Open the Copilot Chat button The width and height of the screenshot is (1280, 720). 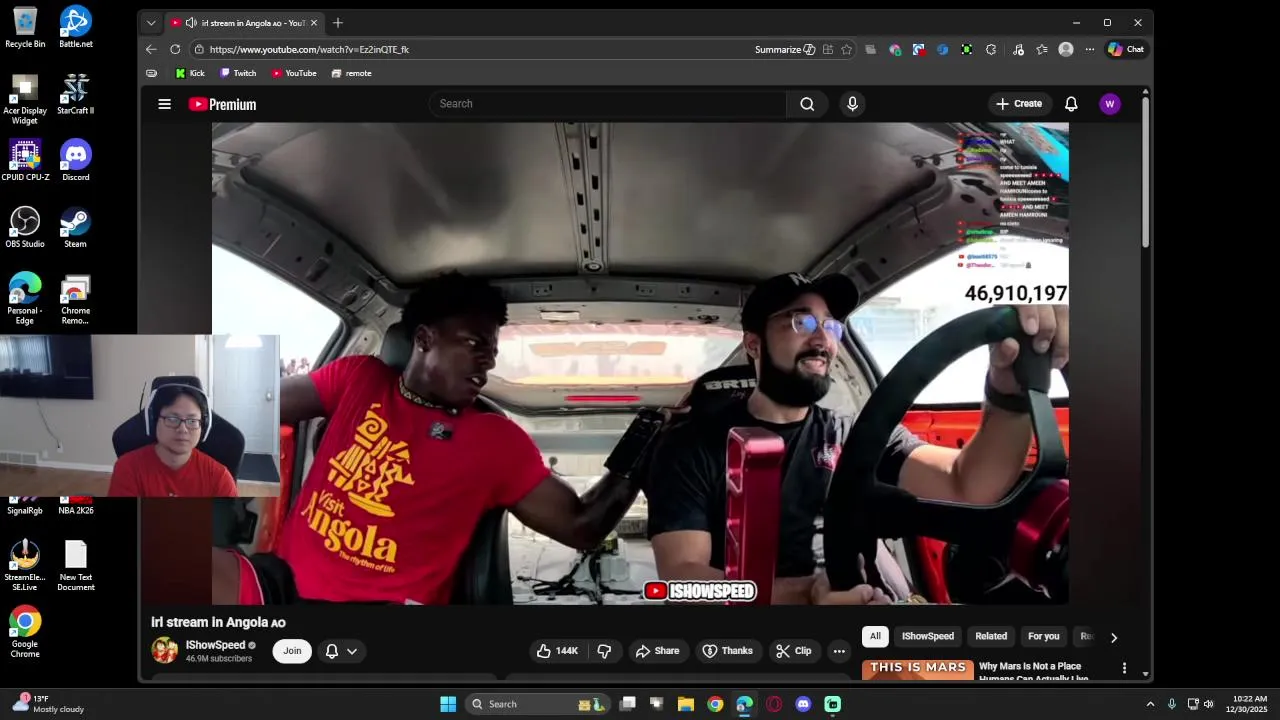[x=1126, y=49]
